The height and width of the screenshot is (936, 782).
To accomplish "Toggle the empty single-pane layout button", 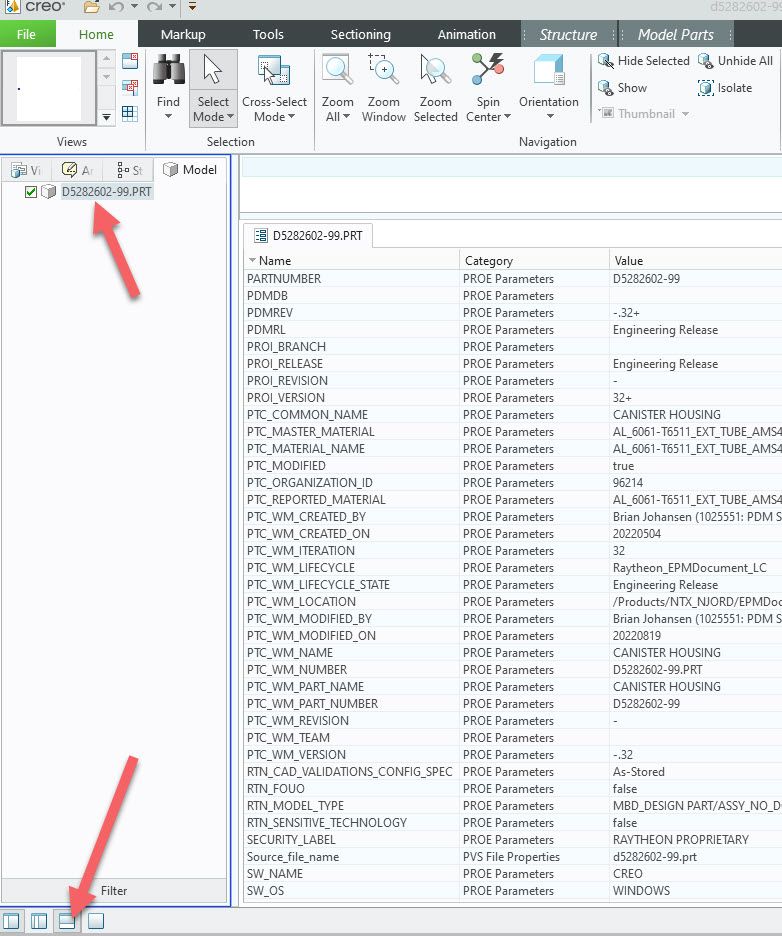I will pos(95,921).
